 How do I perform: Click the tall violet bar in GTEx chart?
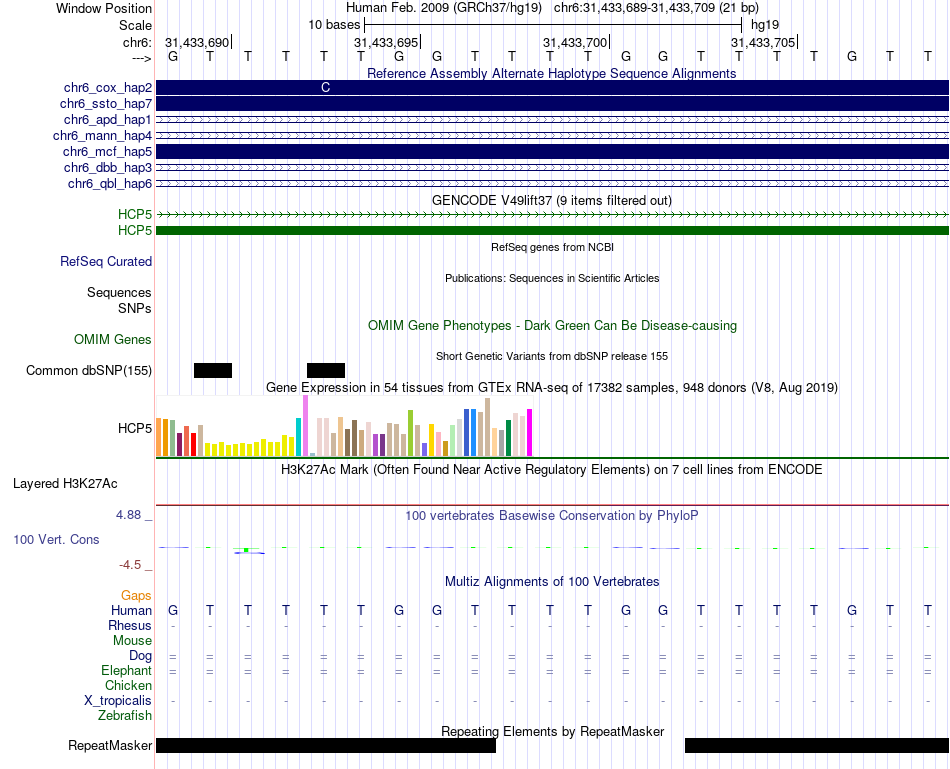pyautogui.click(x=305, y=425)
